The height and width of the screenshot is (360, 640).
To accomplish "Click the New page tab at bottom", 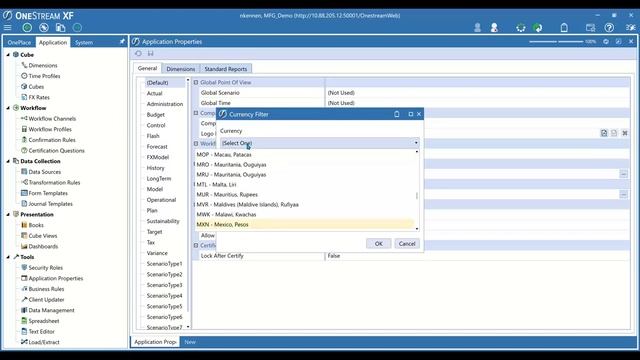I will click(x=190, y=342).
